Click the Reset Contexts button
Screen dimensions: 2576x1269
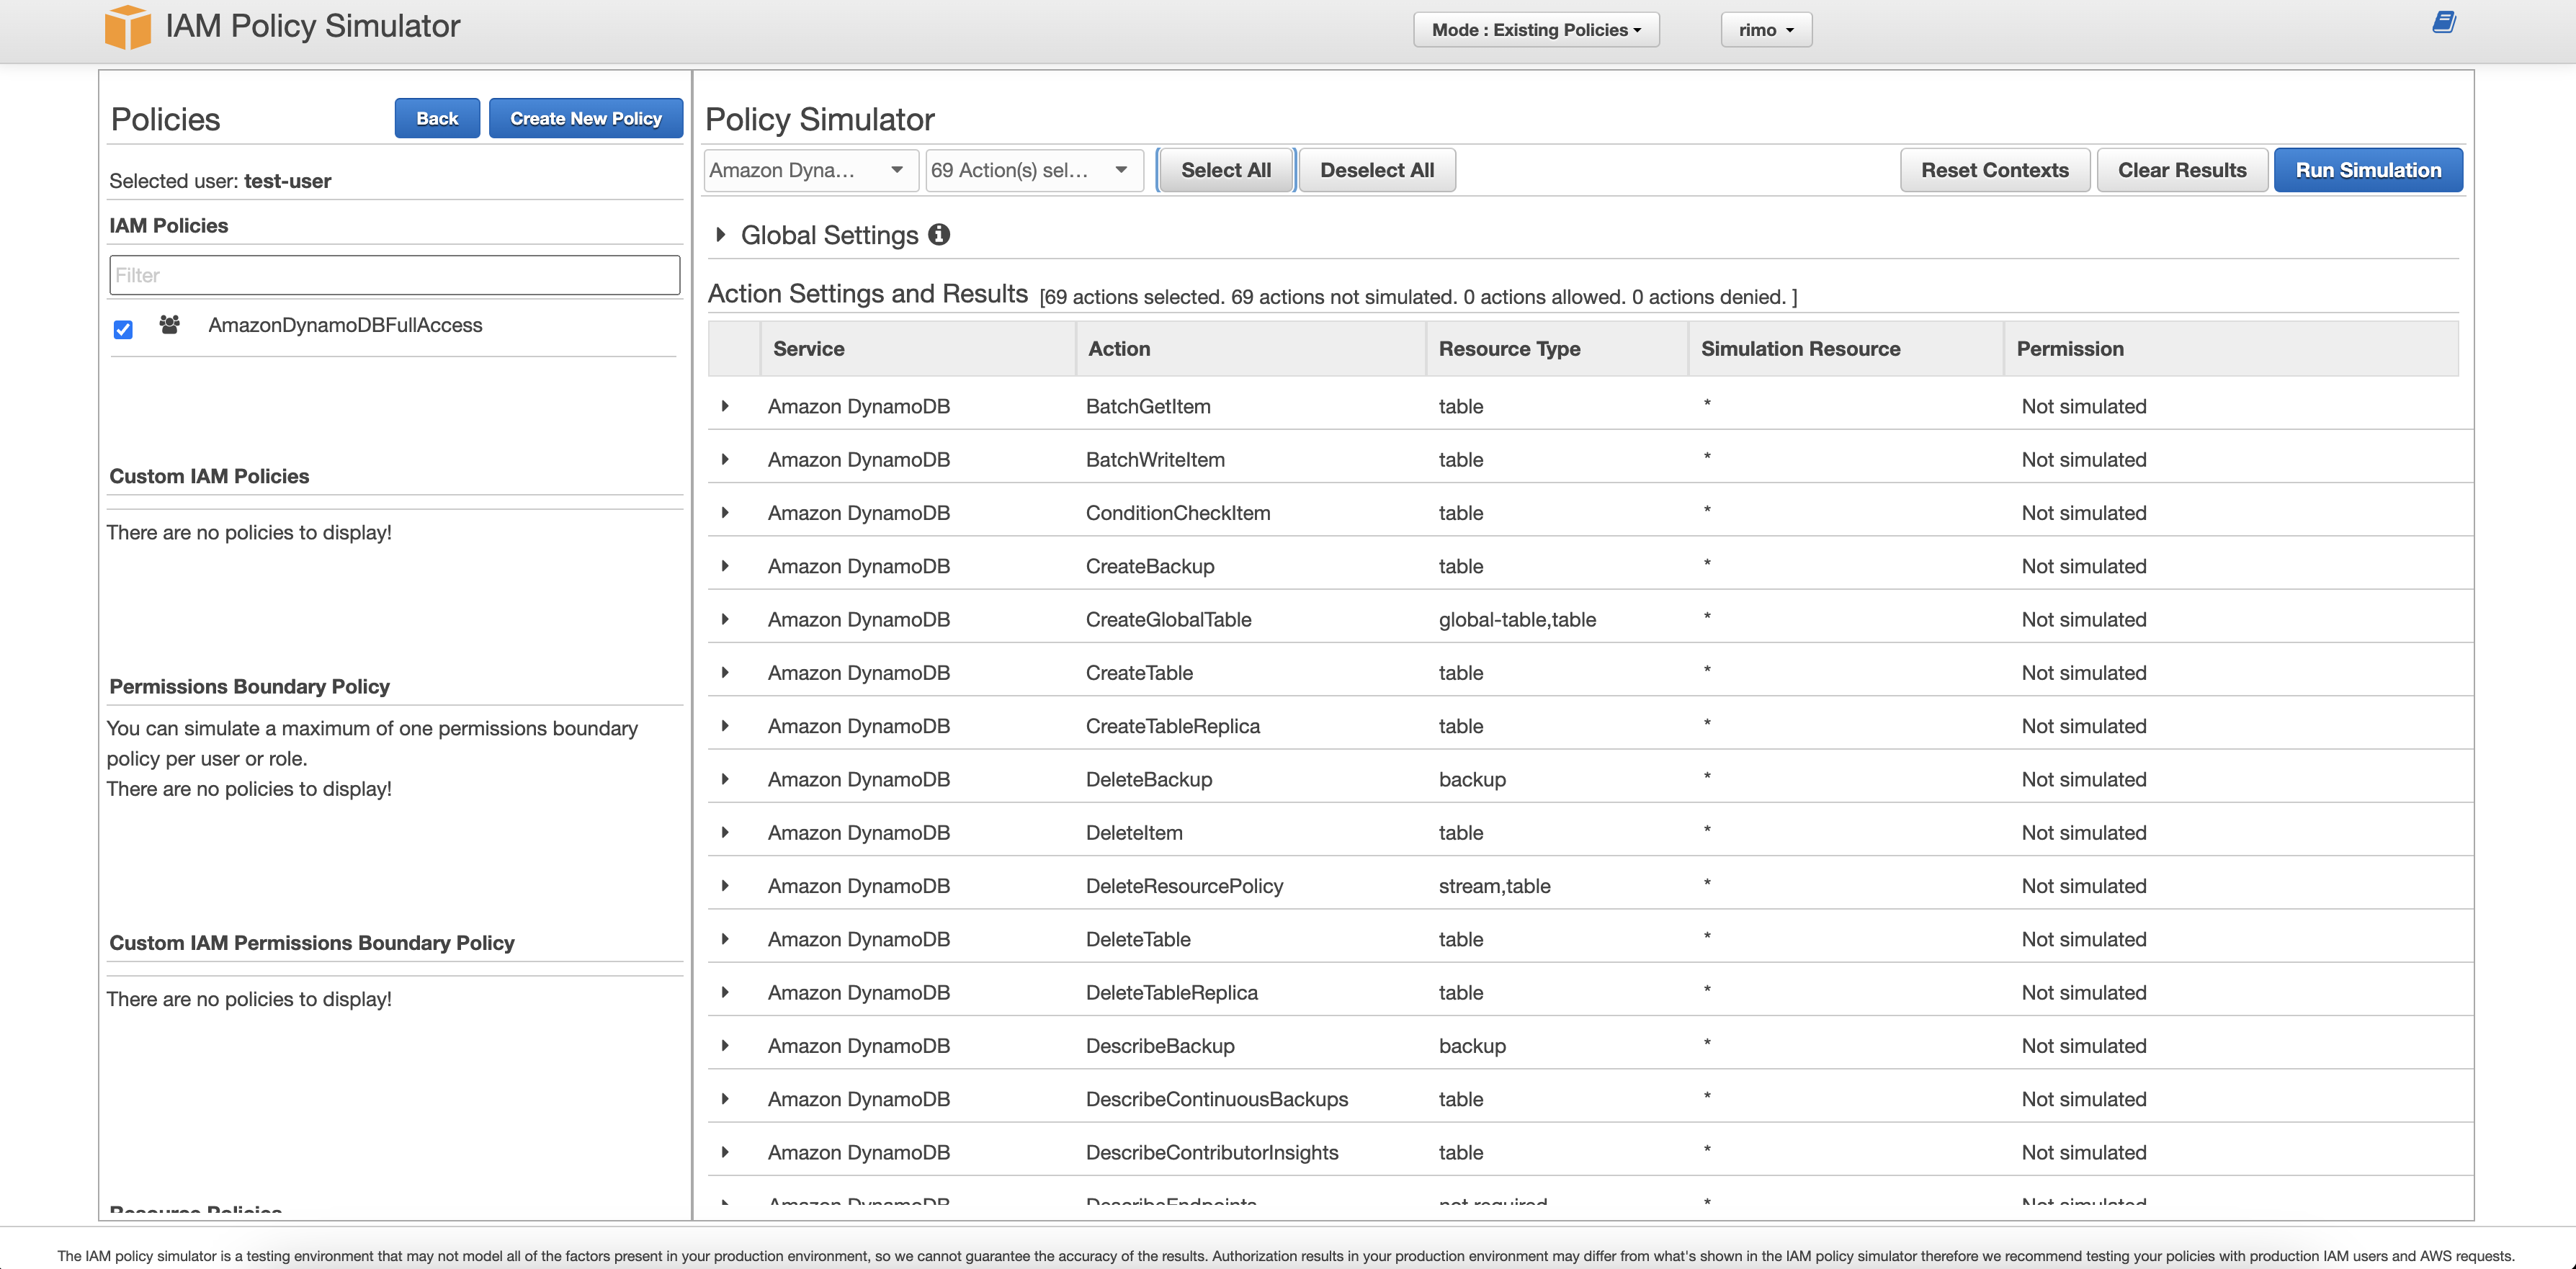[x=1994, y=170]
